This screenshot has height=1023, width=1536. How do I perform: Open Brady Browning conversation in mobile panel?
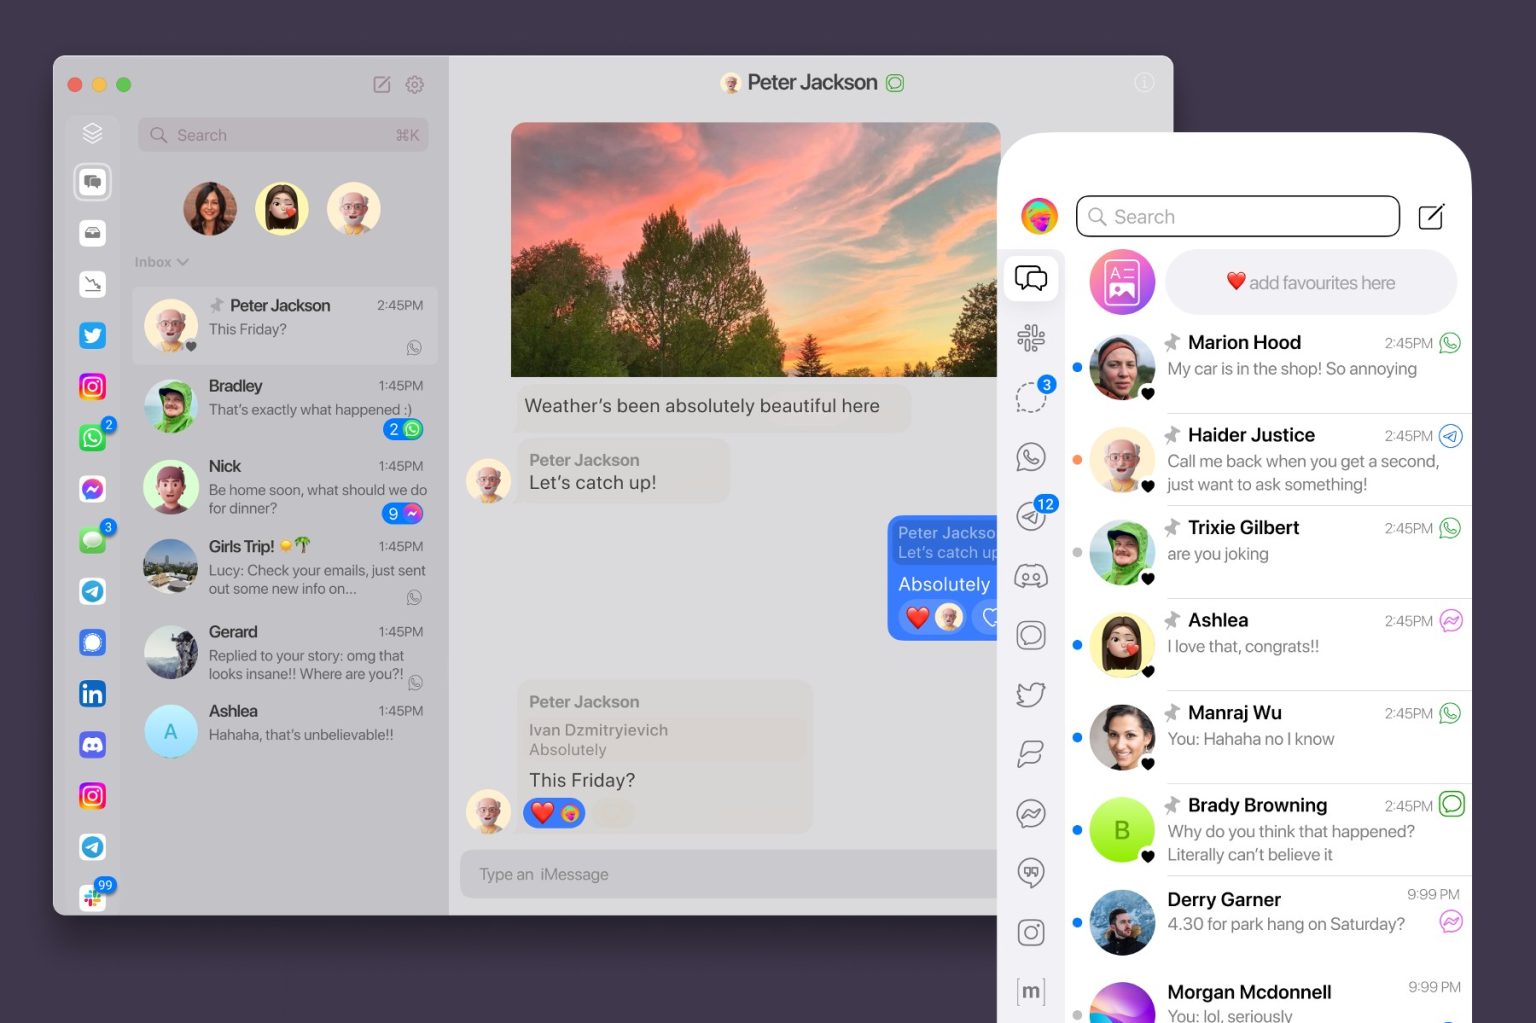tap(1267, 830)
